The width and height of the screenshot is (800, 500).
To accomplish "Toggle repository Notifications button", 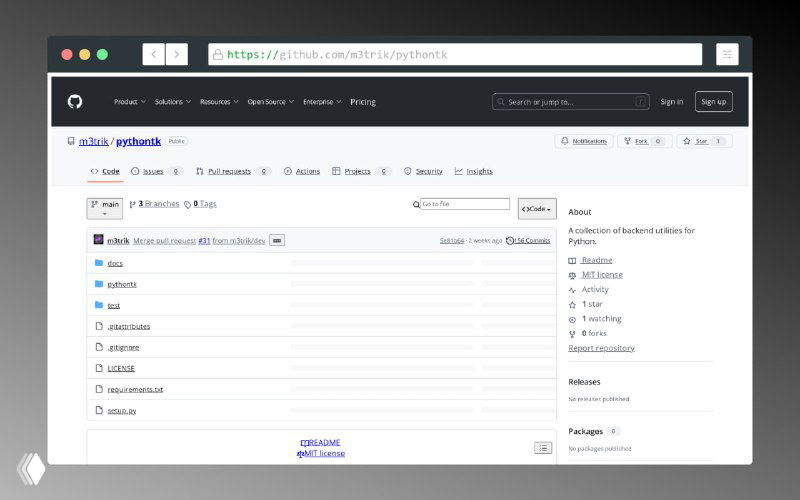I will coord(584,141).
